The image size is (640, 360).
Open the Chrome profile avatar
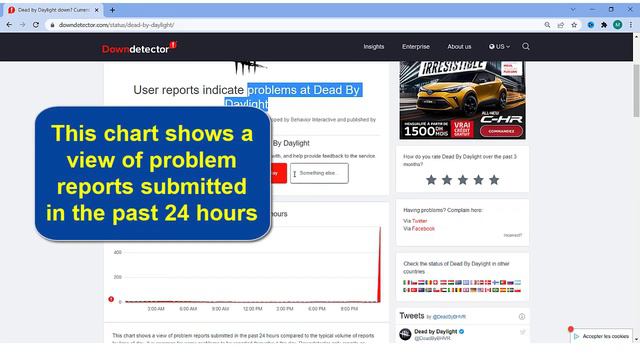(618, 25)
